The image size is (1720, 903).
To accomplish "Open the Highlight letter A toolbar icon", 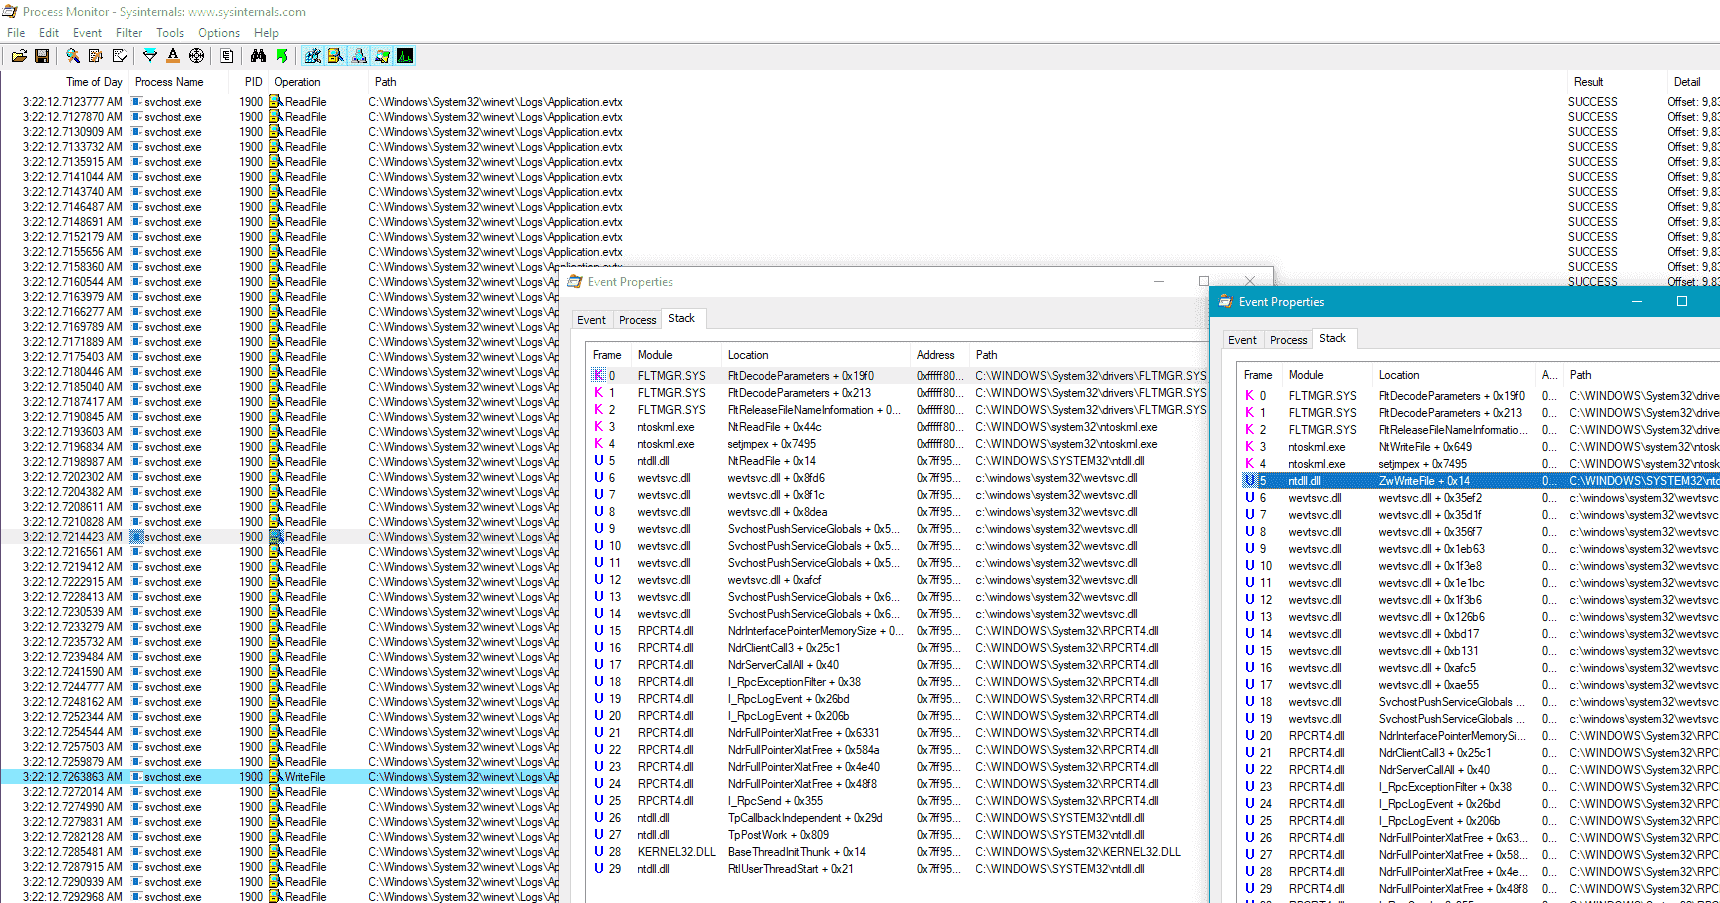I will (173, 56).
